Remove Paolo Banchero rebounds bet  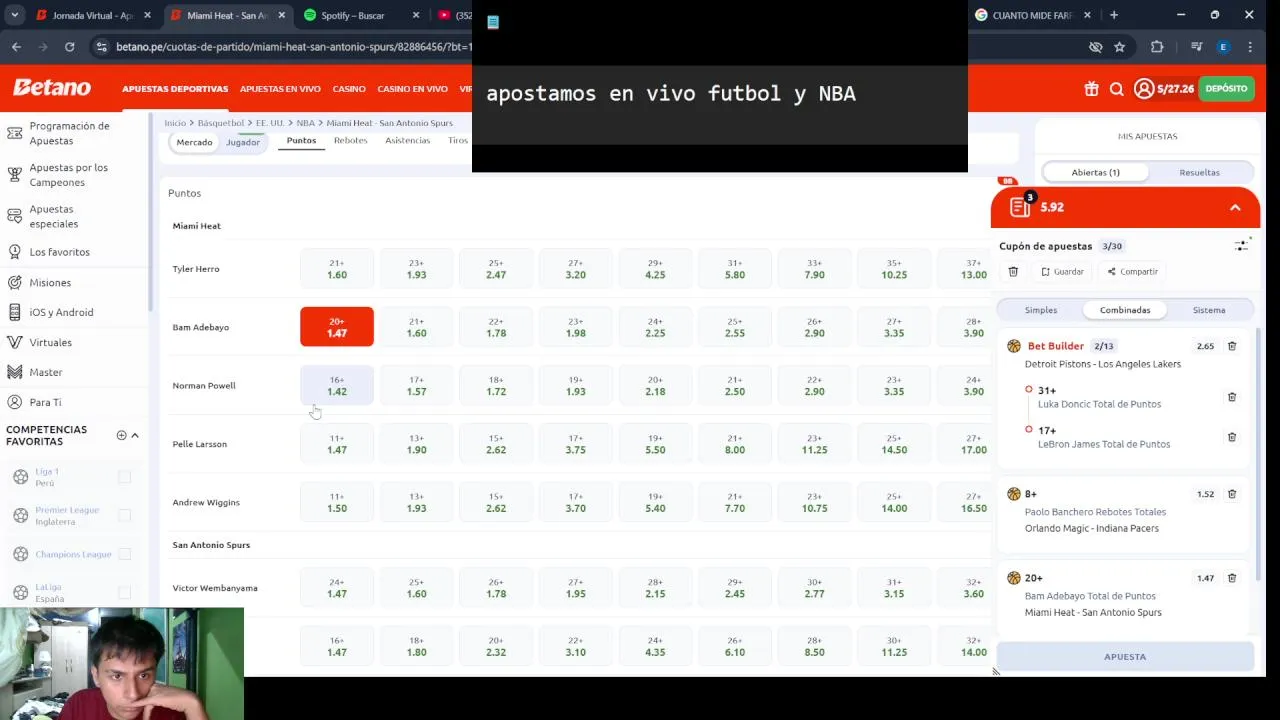1232,494
